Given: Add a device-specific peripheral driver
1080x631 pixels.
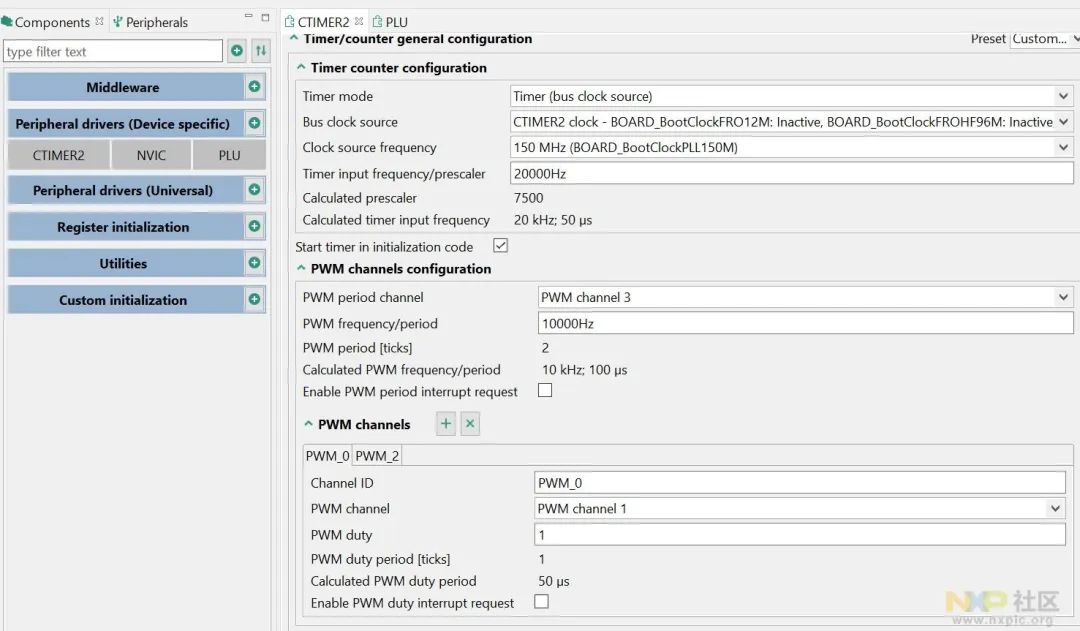Looking at the screenshot, I should pos(254,124).
